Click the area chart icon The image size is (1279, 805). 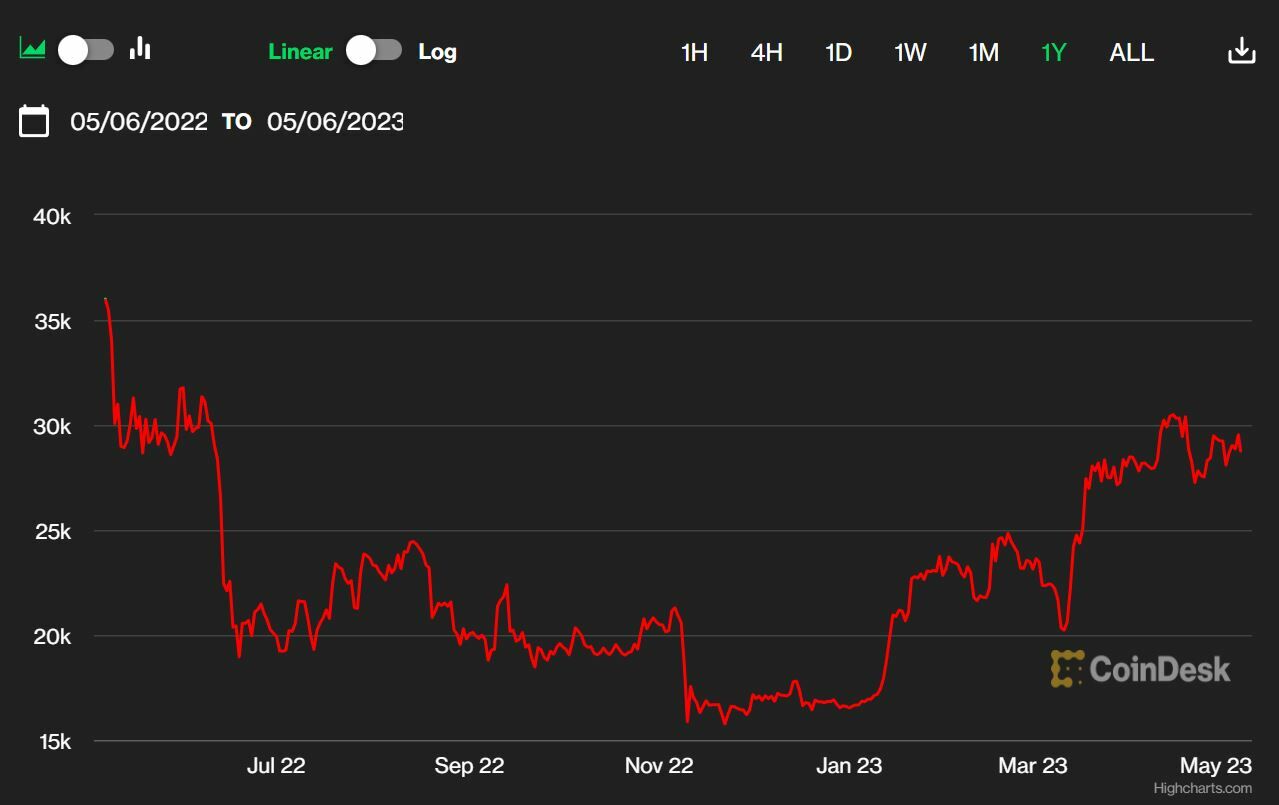click(32, 49)
